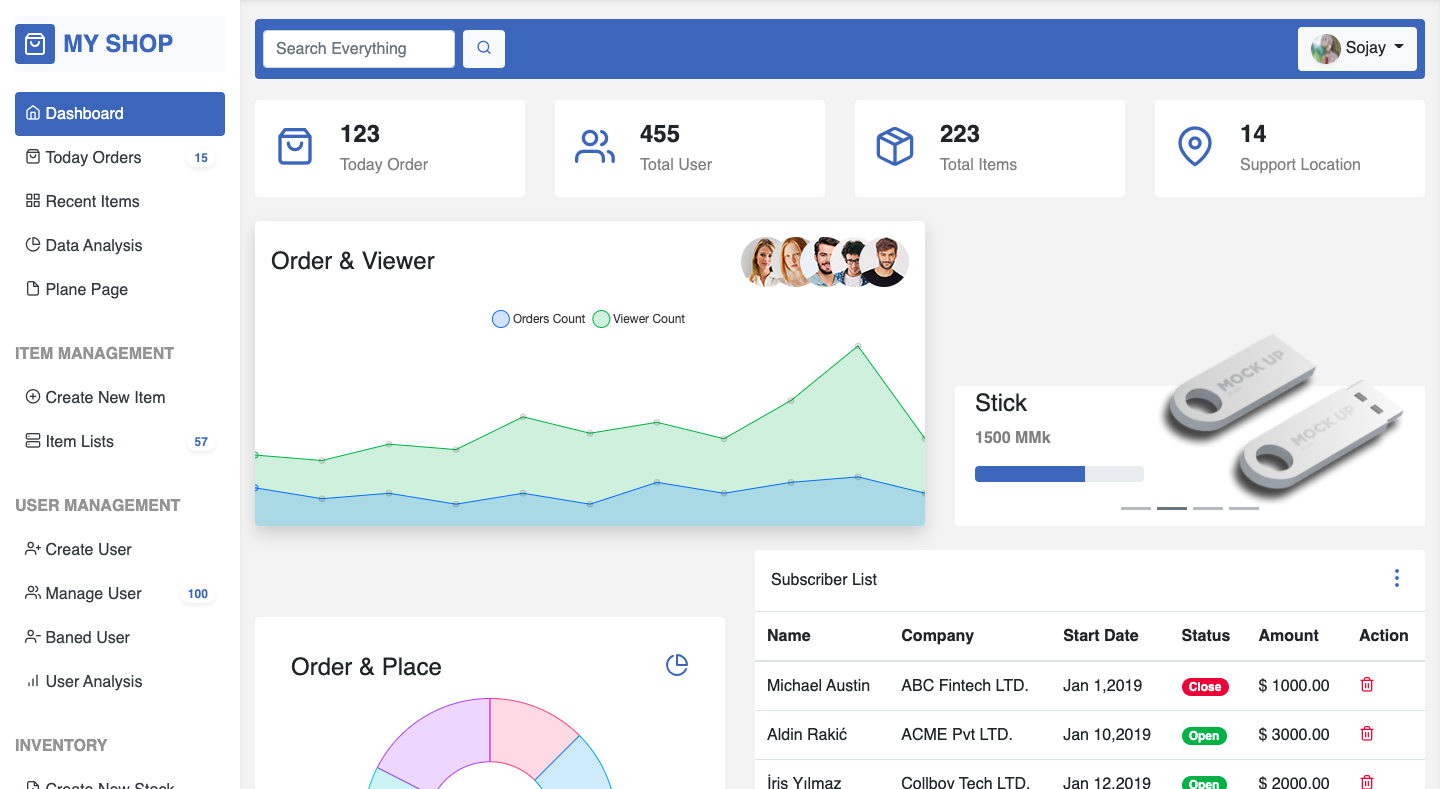Click the Support Location pin icon
This screenshot has width=1440, height=789.
pos(1195,147)
